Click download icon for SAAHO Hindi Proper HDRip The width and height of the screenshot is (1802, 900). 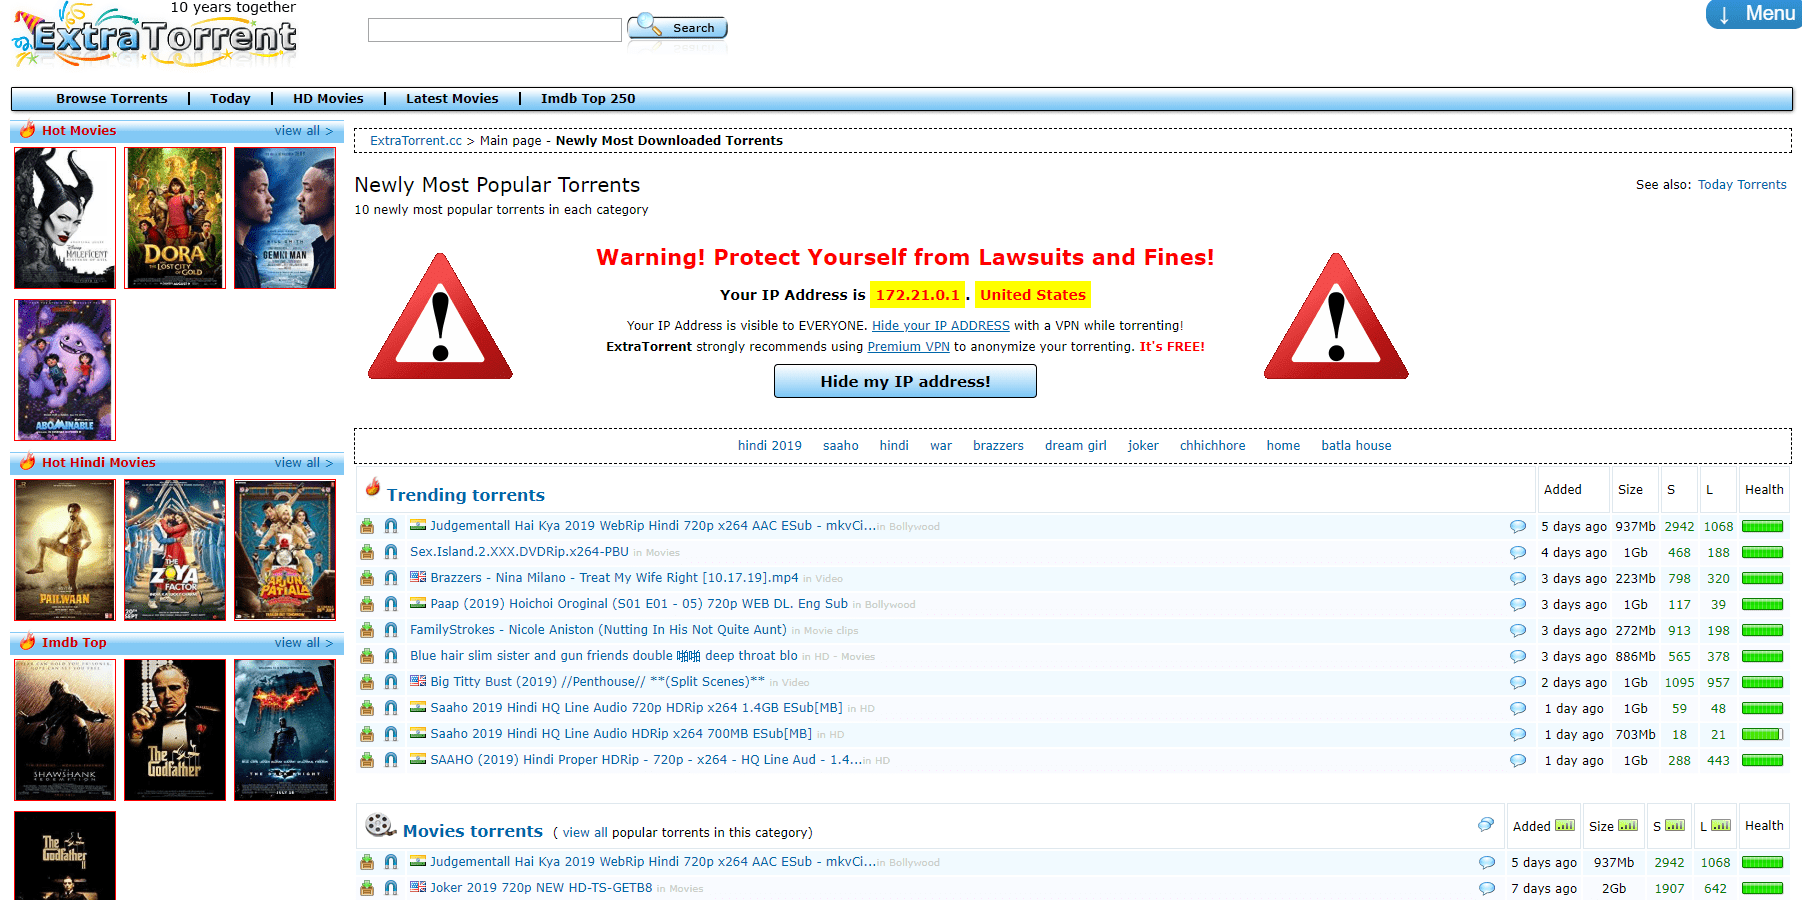367,760
